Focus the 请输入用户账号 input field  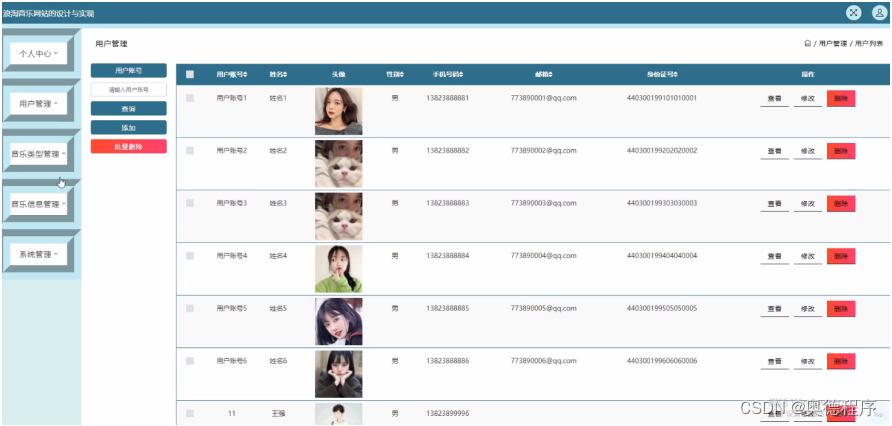click(x=129, y=89)
